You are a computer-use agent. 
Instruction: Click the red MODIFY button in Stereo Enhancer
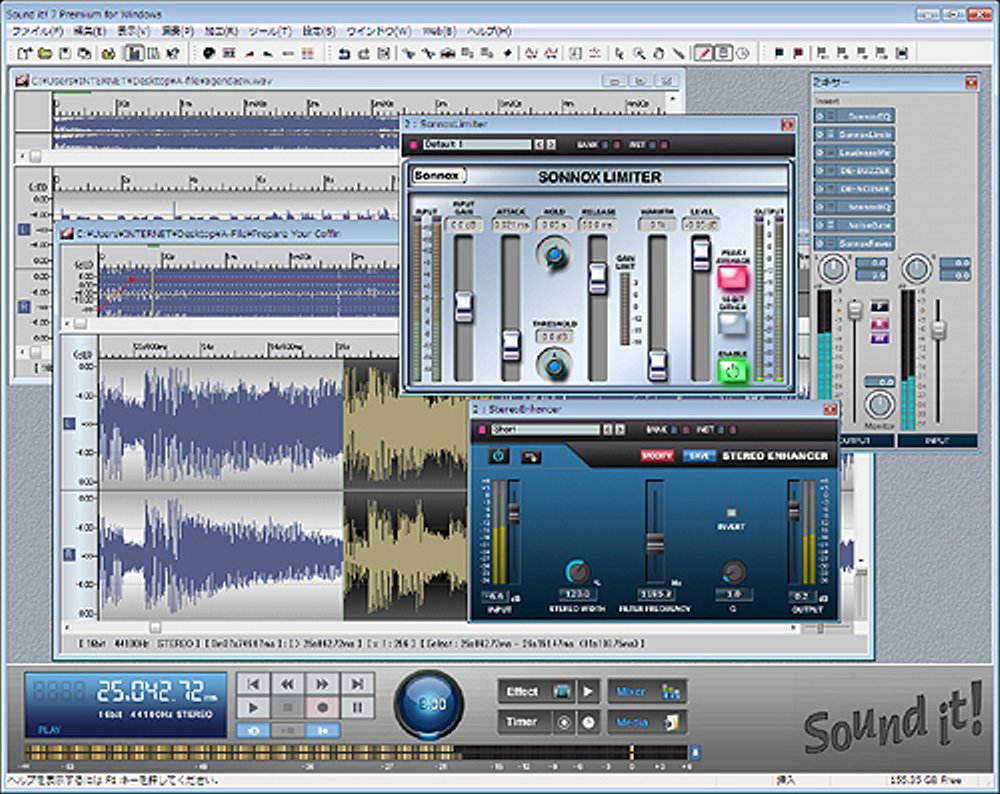coord(657,456)
